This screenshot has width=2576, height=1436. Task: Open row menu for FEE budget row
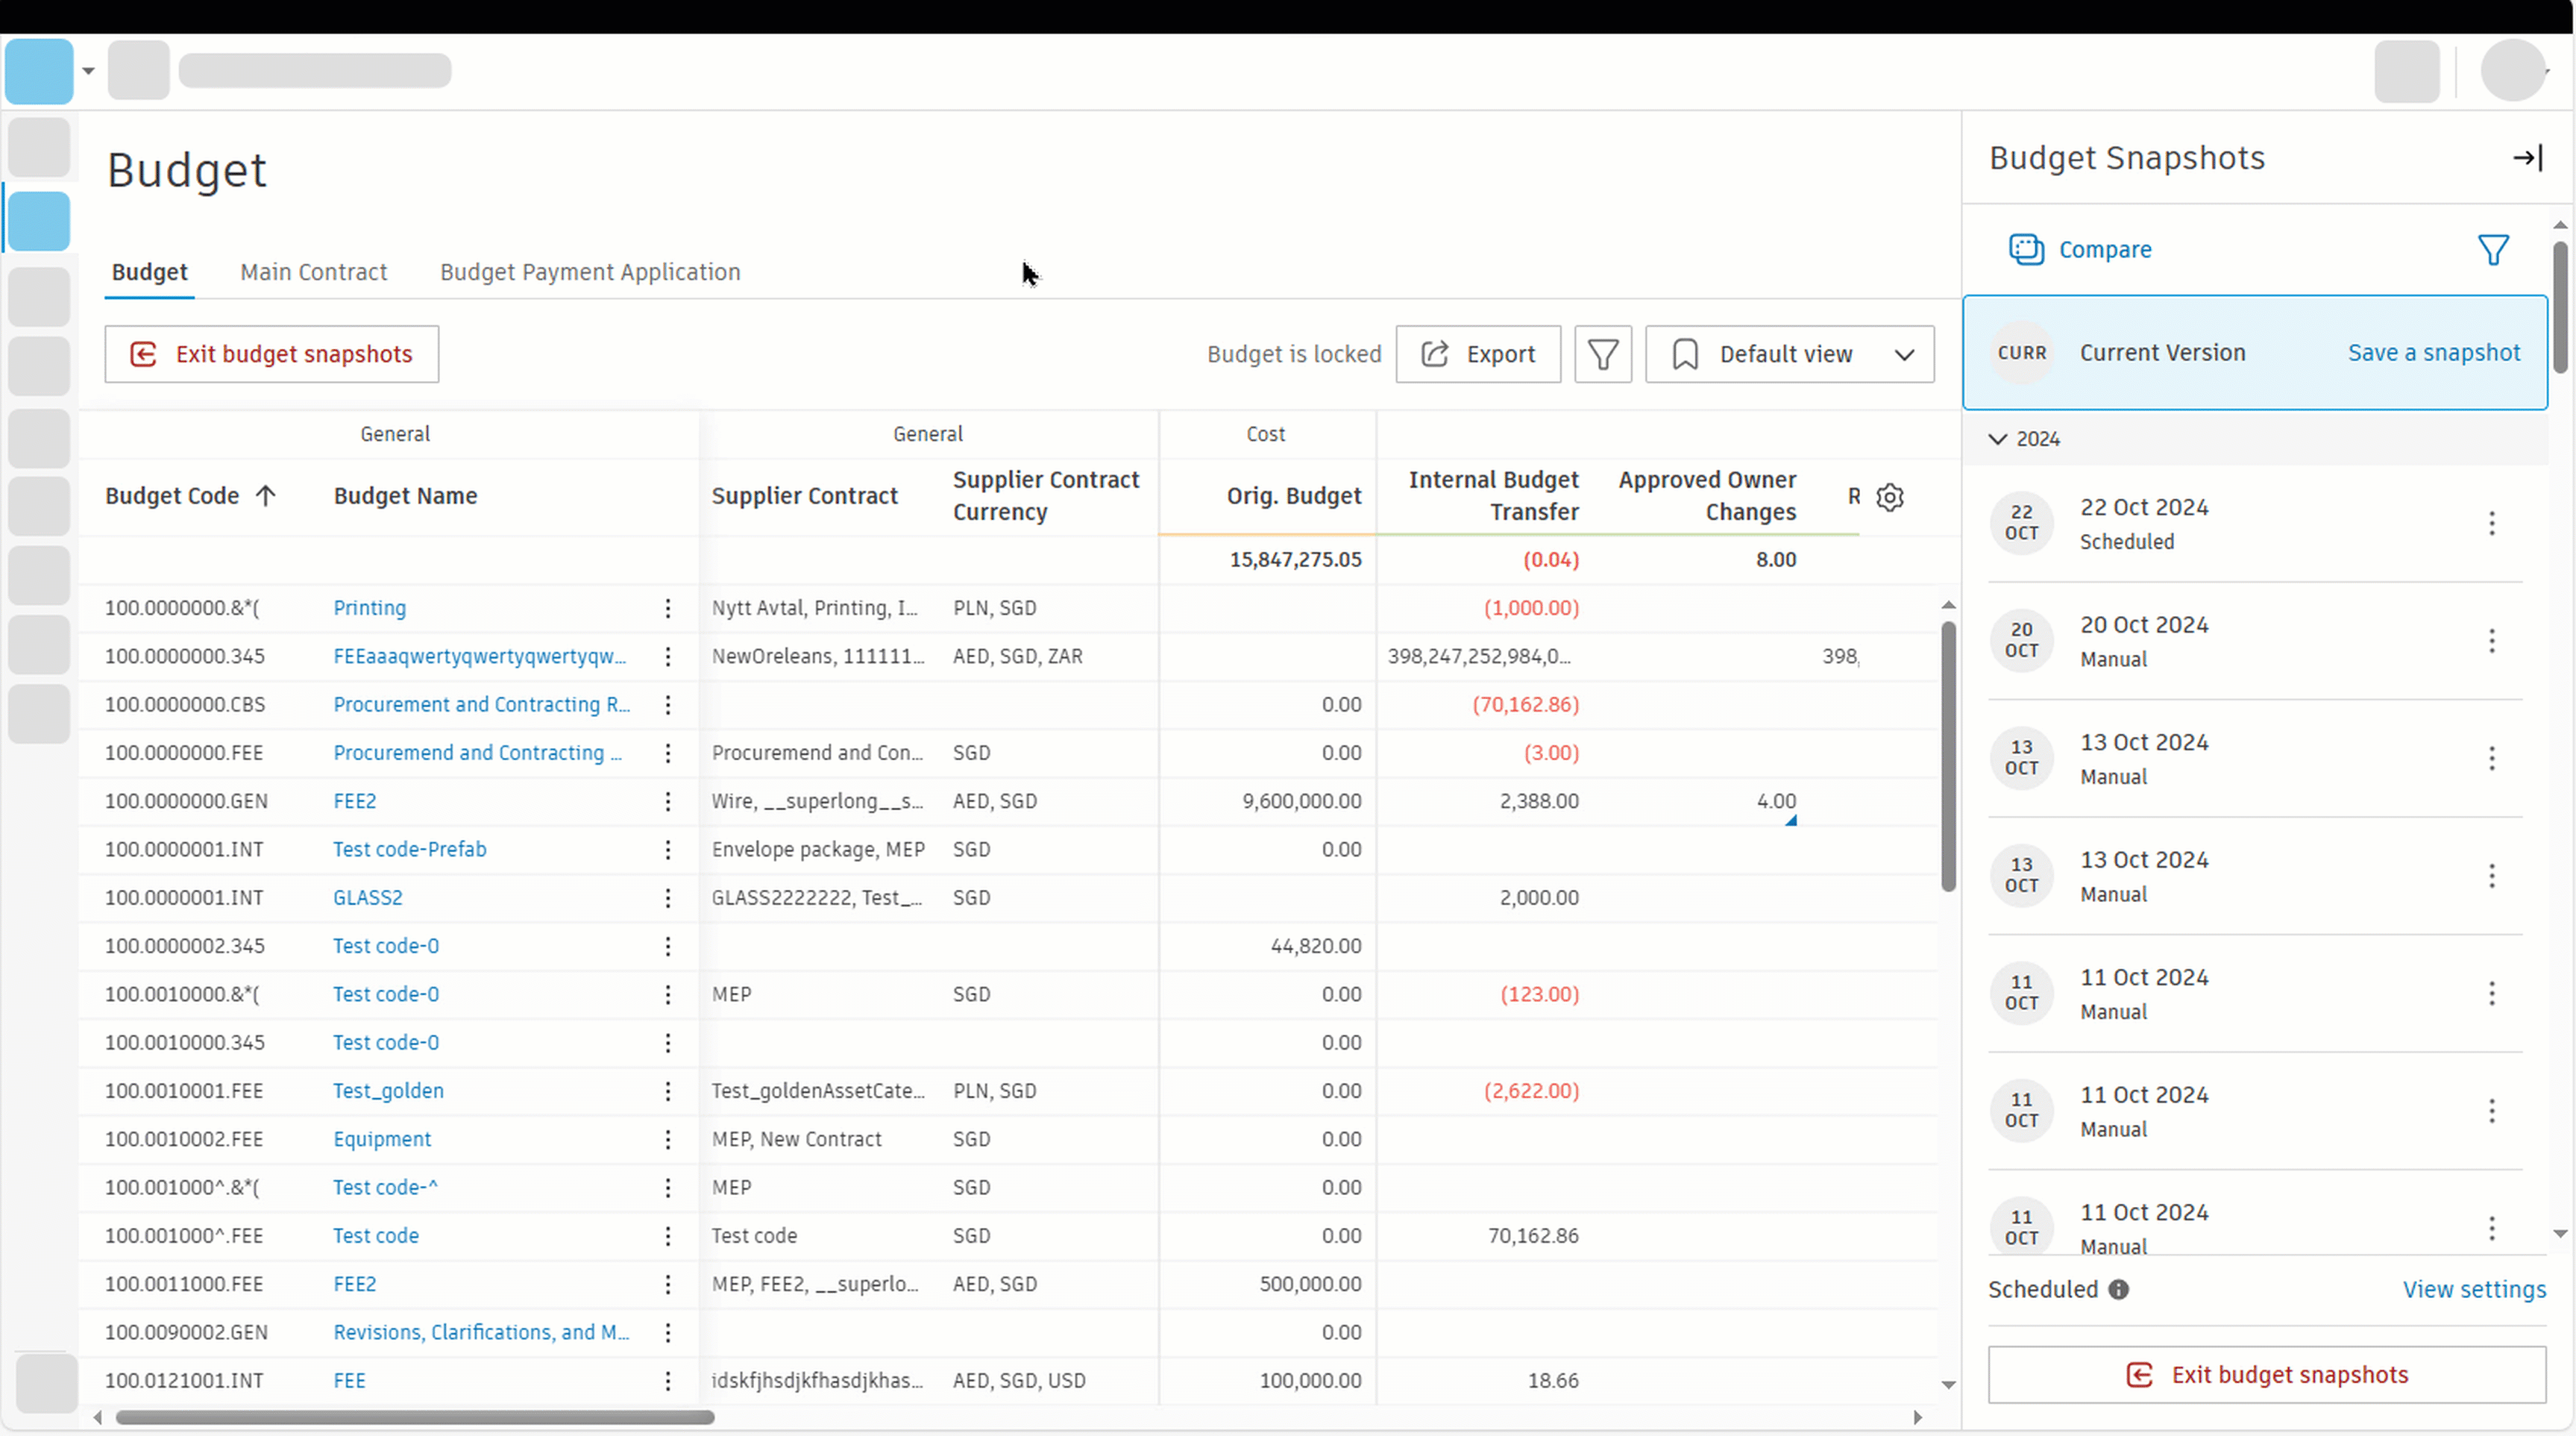pos(668,1381)
